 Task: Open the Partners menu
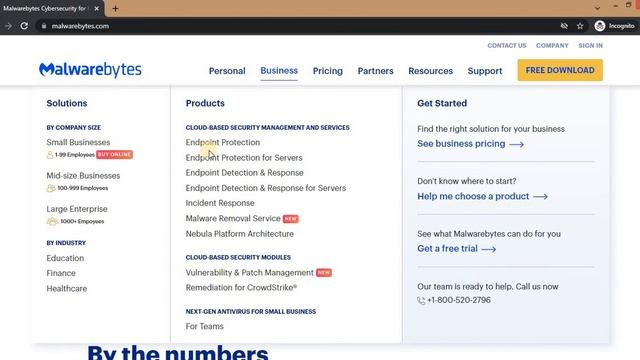pos(376,71)
